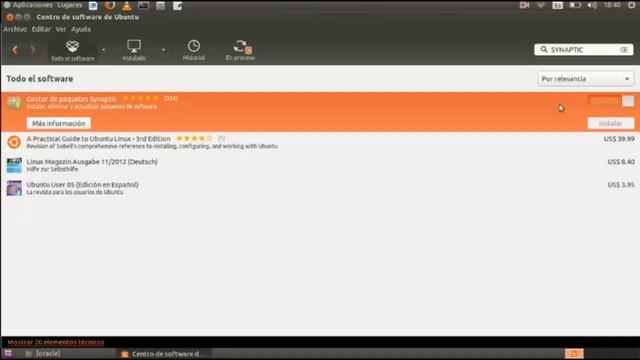Open the Historial view
This screenshot has height=360, width=640.
[x=193, y=51]
